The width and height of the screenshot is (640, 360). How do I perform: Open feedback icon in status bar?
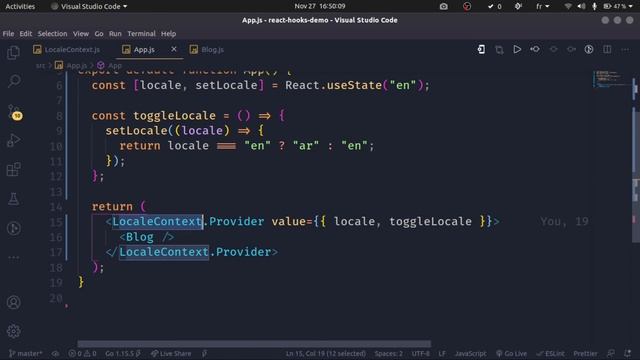click(611, 353)
